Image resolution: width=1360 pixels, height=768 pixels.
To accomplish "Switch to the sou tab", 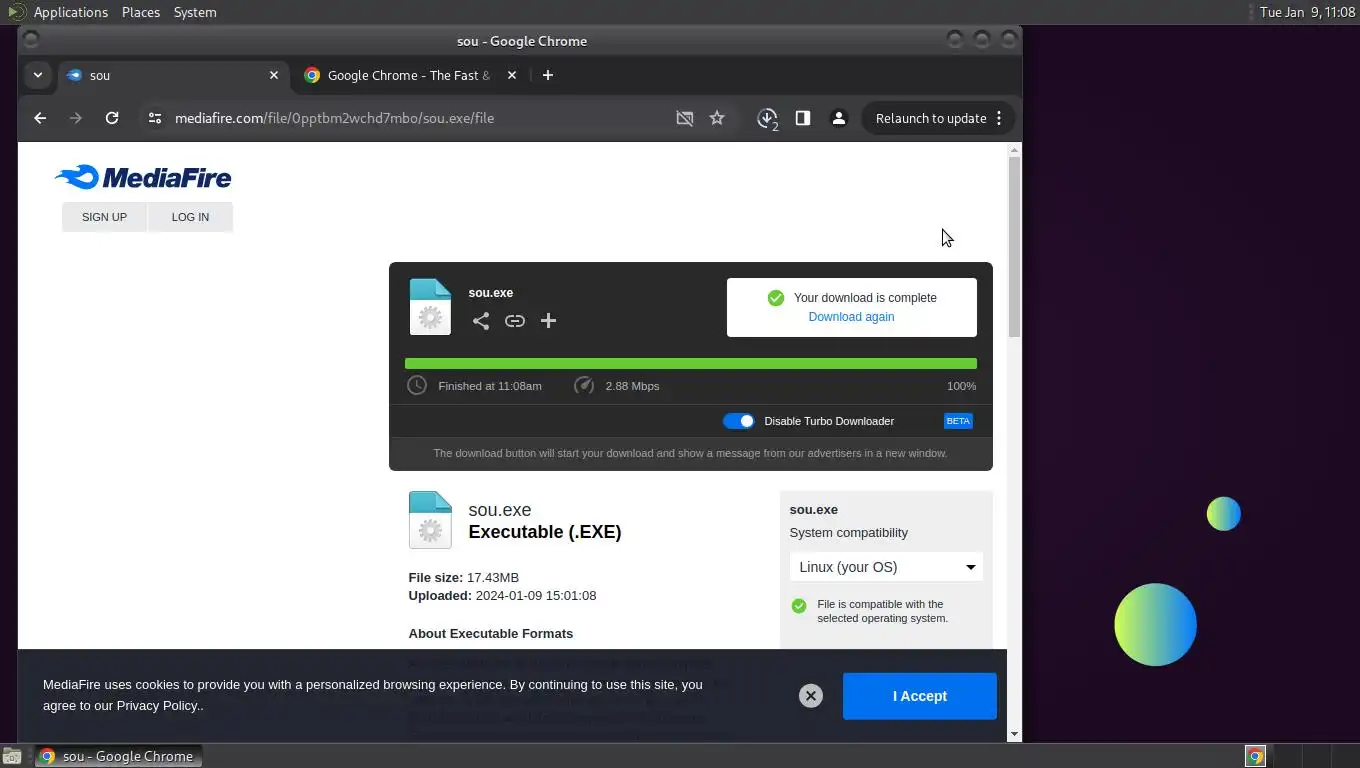I will 172,75.
